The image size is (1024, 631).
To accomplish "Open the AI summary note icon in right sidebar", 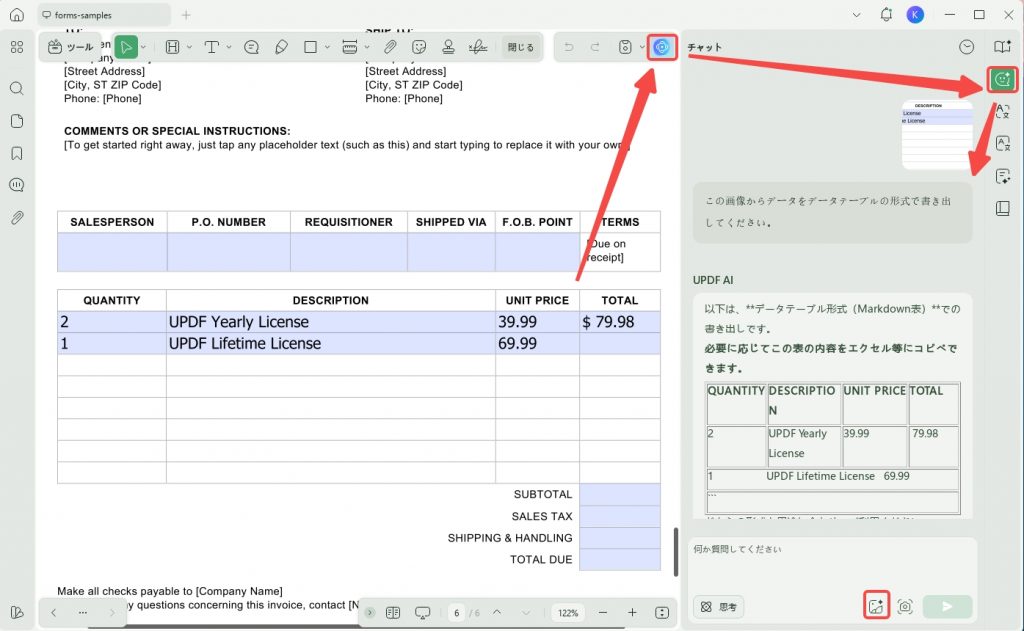I will coord(1003,176).
